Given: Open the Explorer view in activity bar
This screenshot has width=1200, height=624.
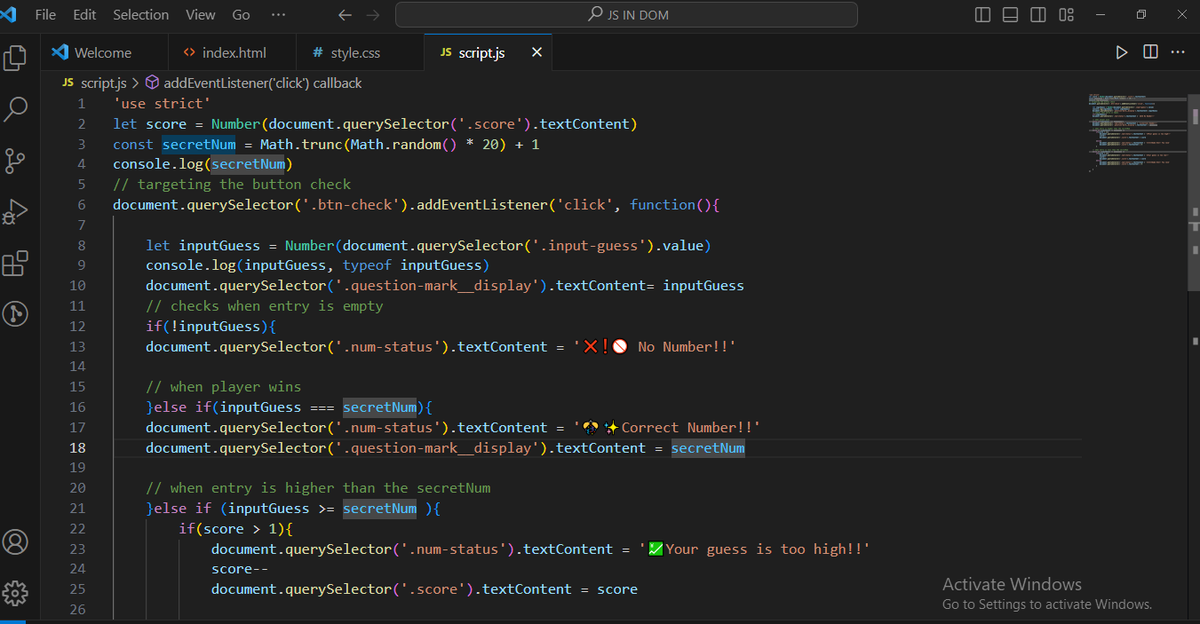Looking at the screenshot, I should pyautogui.click(x=15, y=58).
